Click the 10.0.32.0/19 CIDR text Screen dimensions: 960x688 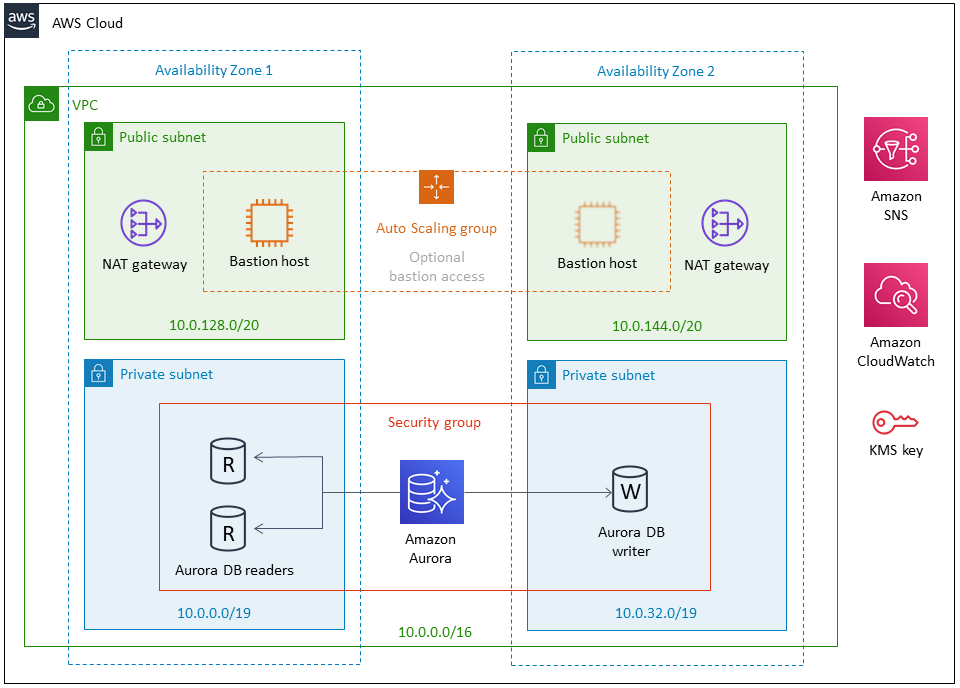(656, 613)
